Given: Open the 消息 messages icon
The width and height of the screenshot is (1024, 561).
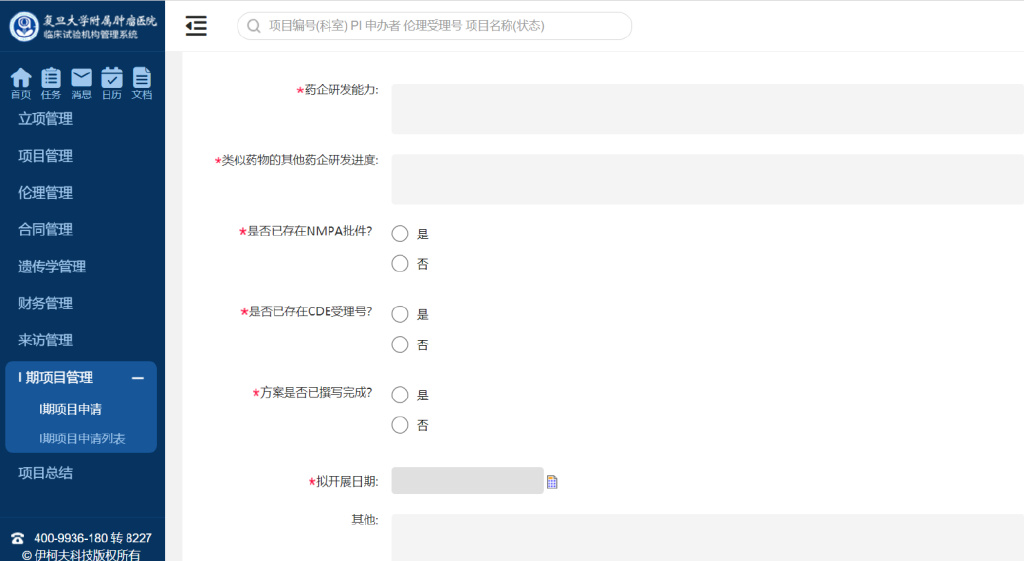Looking at the screenshot, I should (82, 80).
